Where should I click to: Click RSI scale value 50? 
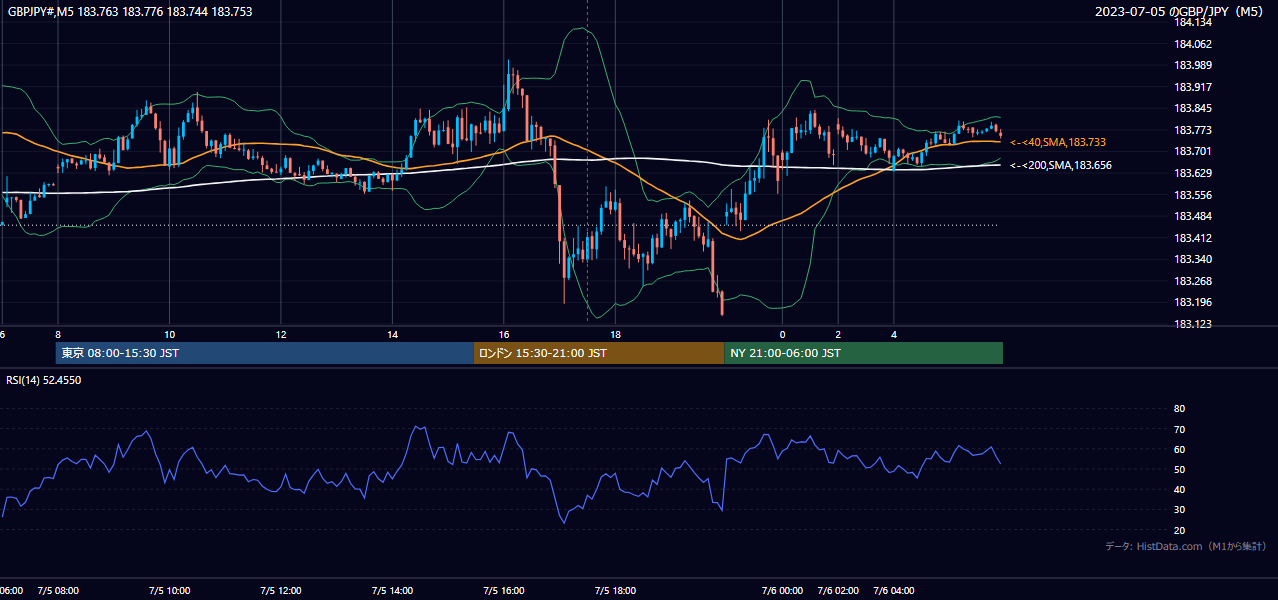[x=1179, y=469]
